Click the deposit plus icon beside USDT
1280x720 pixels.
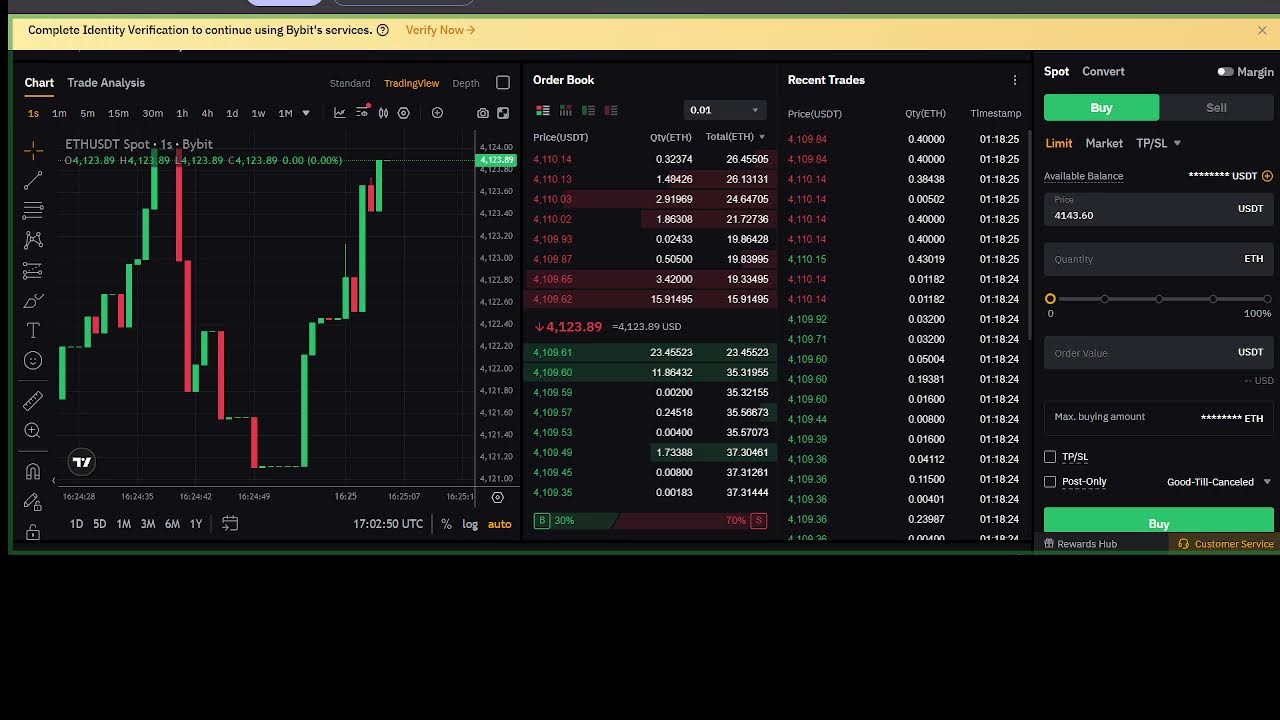1267,176
